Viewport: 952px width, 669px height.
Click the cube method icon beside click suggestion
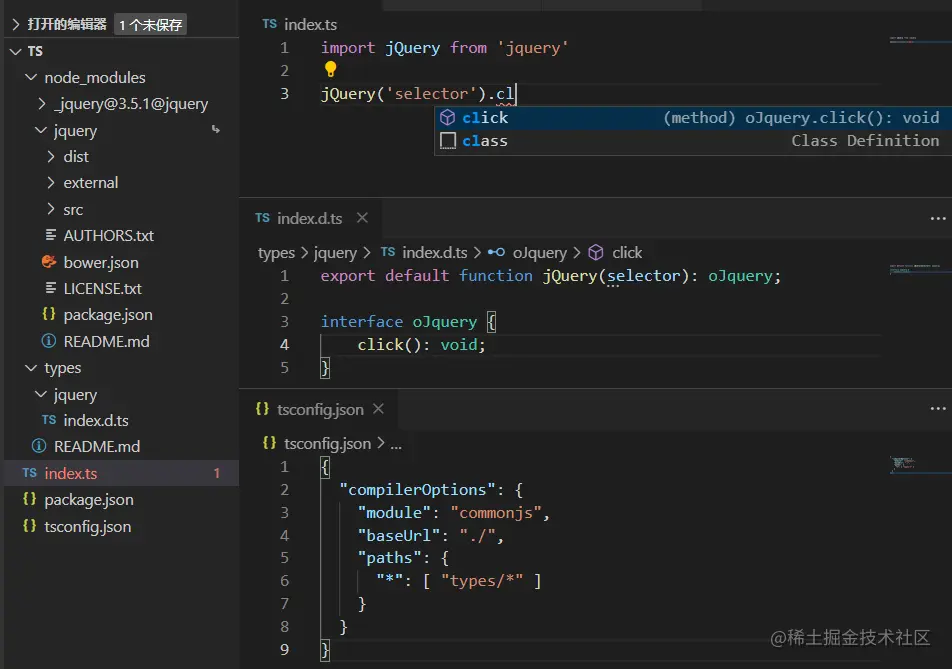pyautogui.click(x=447, y=118)
